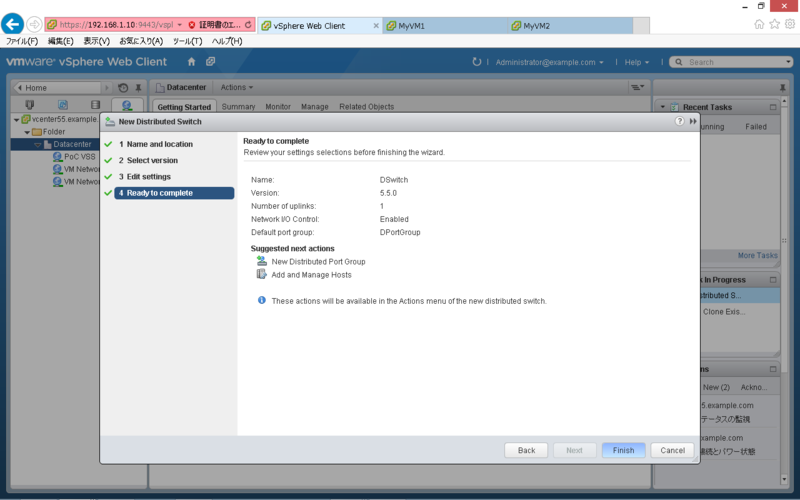The width and height of the screenshot is (800, 500).
Task: Open the Help dropdown menu
Action: tap(637, 62)
